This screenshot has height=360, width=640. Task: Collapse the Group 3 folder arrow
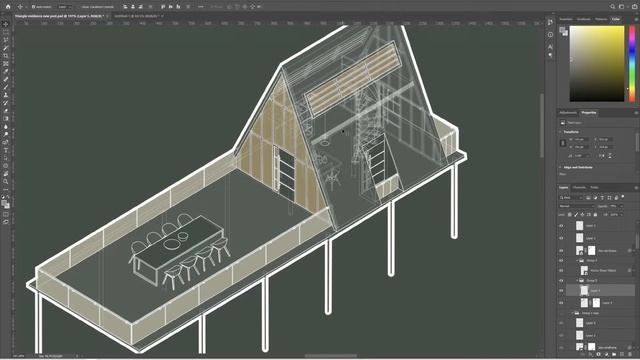(x=577, y=280)
